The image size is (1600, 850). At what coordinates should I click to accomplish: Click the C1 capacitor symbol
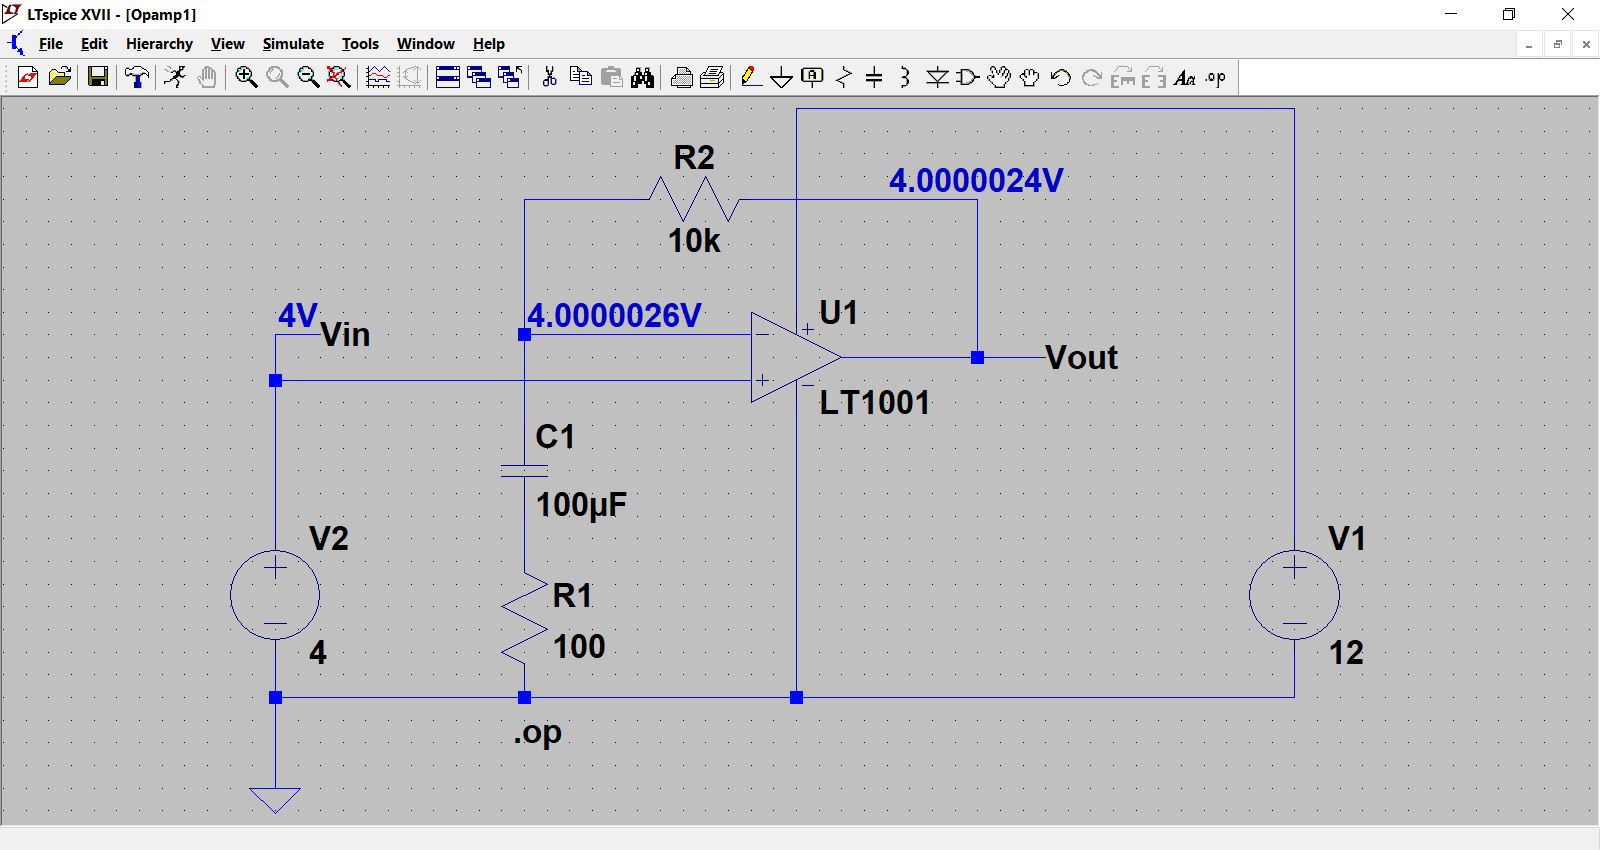tap(524, 470)
